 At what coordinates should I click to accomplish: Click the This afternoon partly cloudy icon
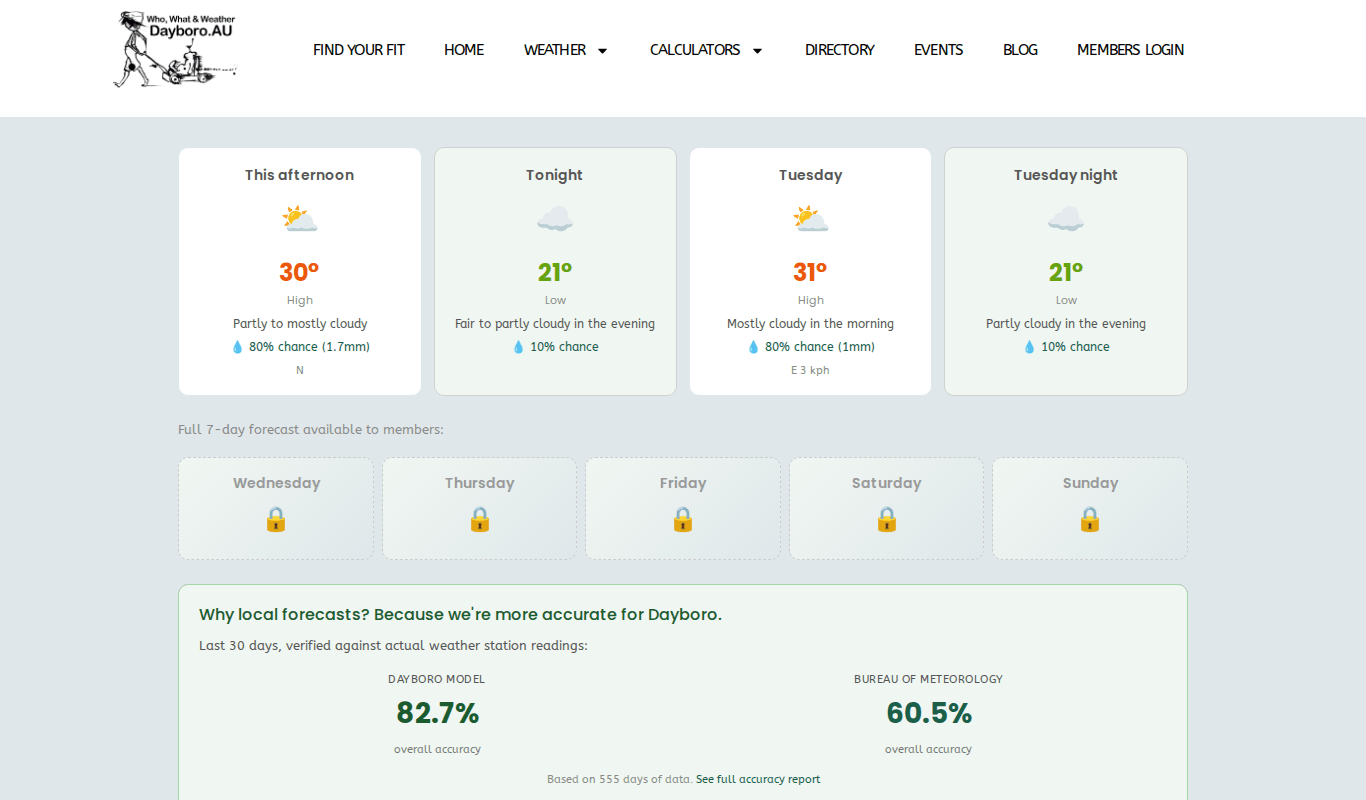[x=300, y=219]
